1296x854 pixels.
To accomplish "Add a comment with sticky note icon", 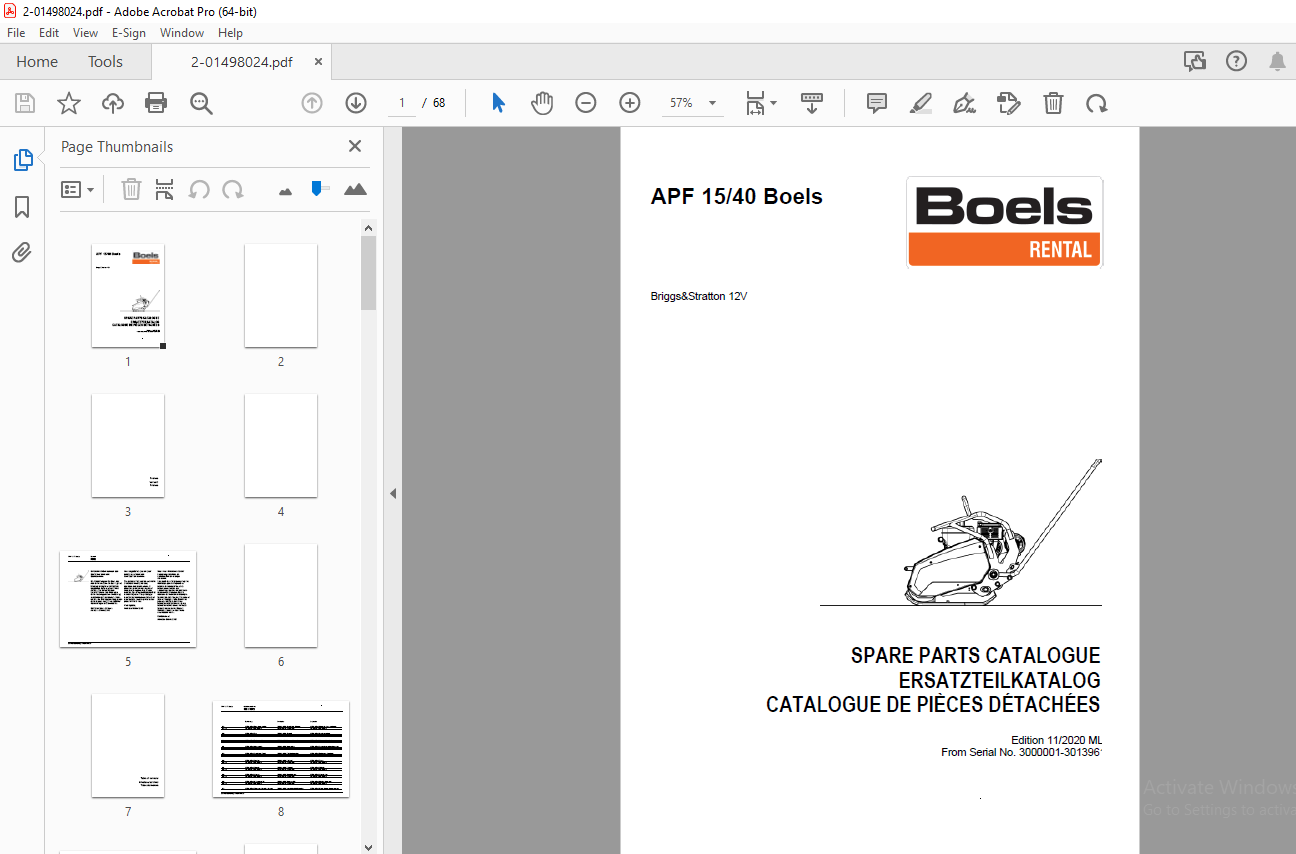I will (x=877, y=103).
